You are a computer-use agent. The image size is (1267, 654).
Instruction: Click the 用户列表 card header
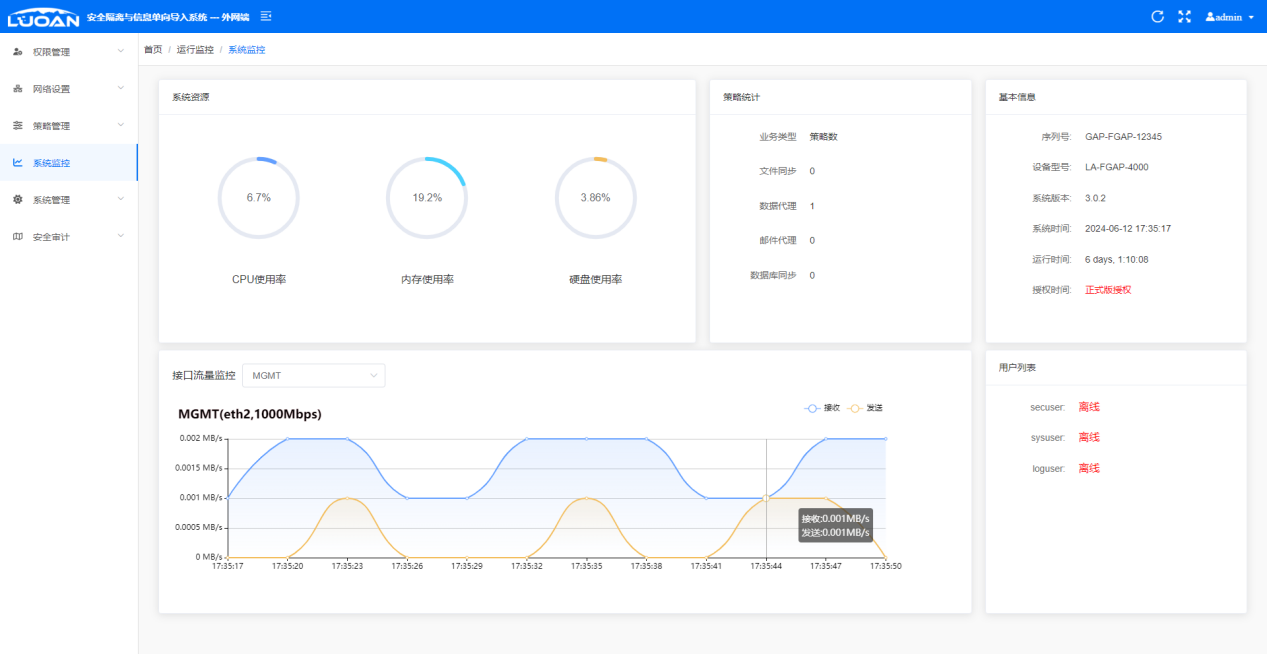tap(1116, 367)
